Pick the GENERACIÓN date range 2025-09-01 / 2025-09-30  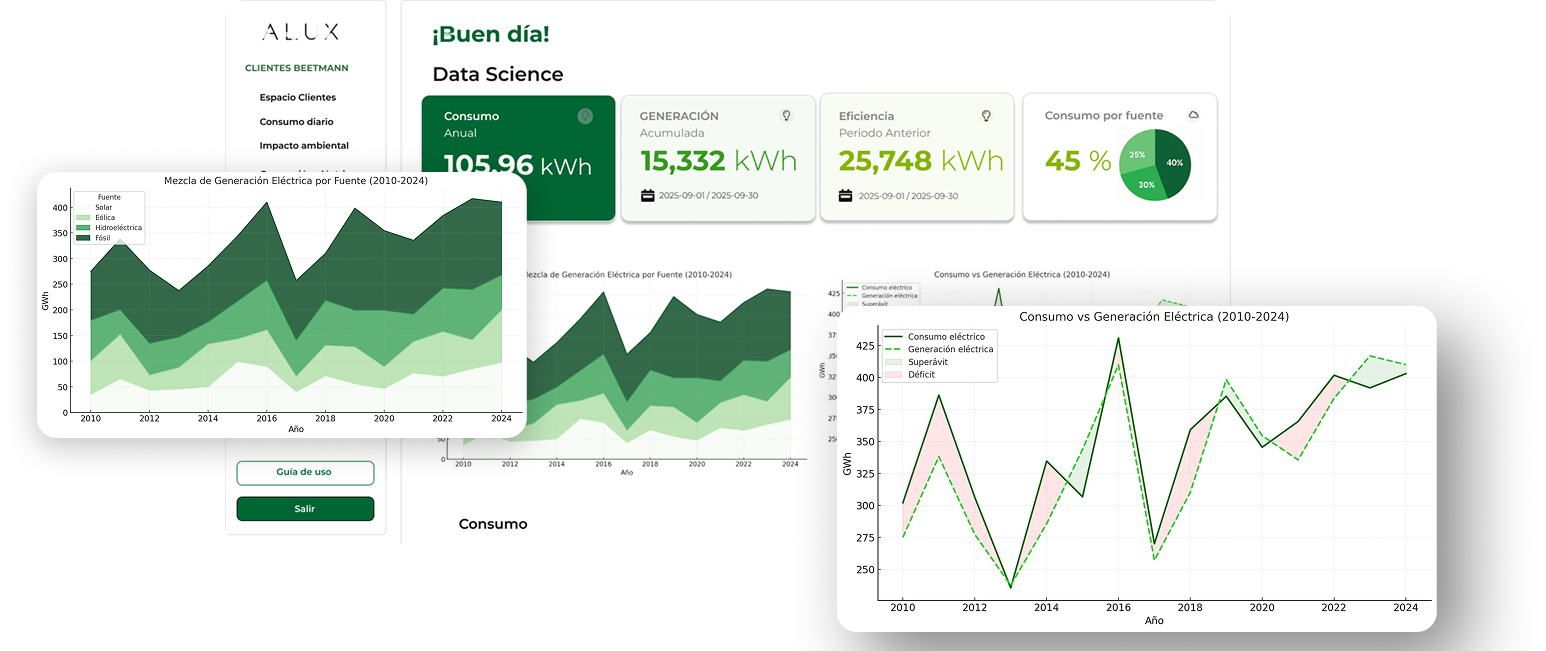(708, 196)
